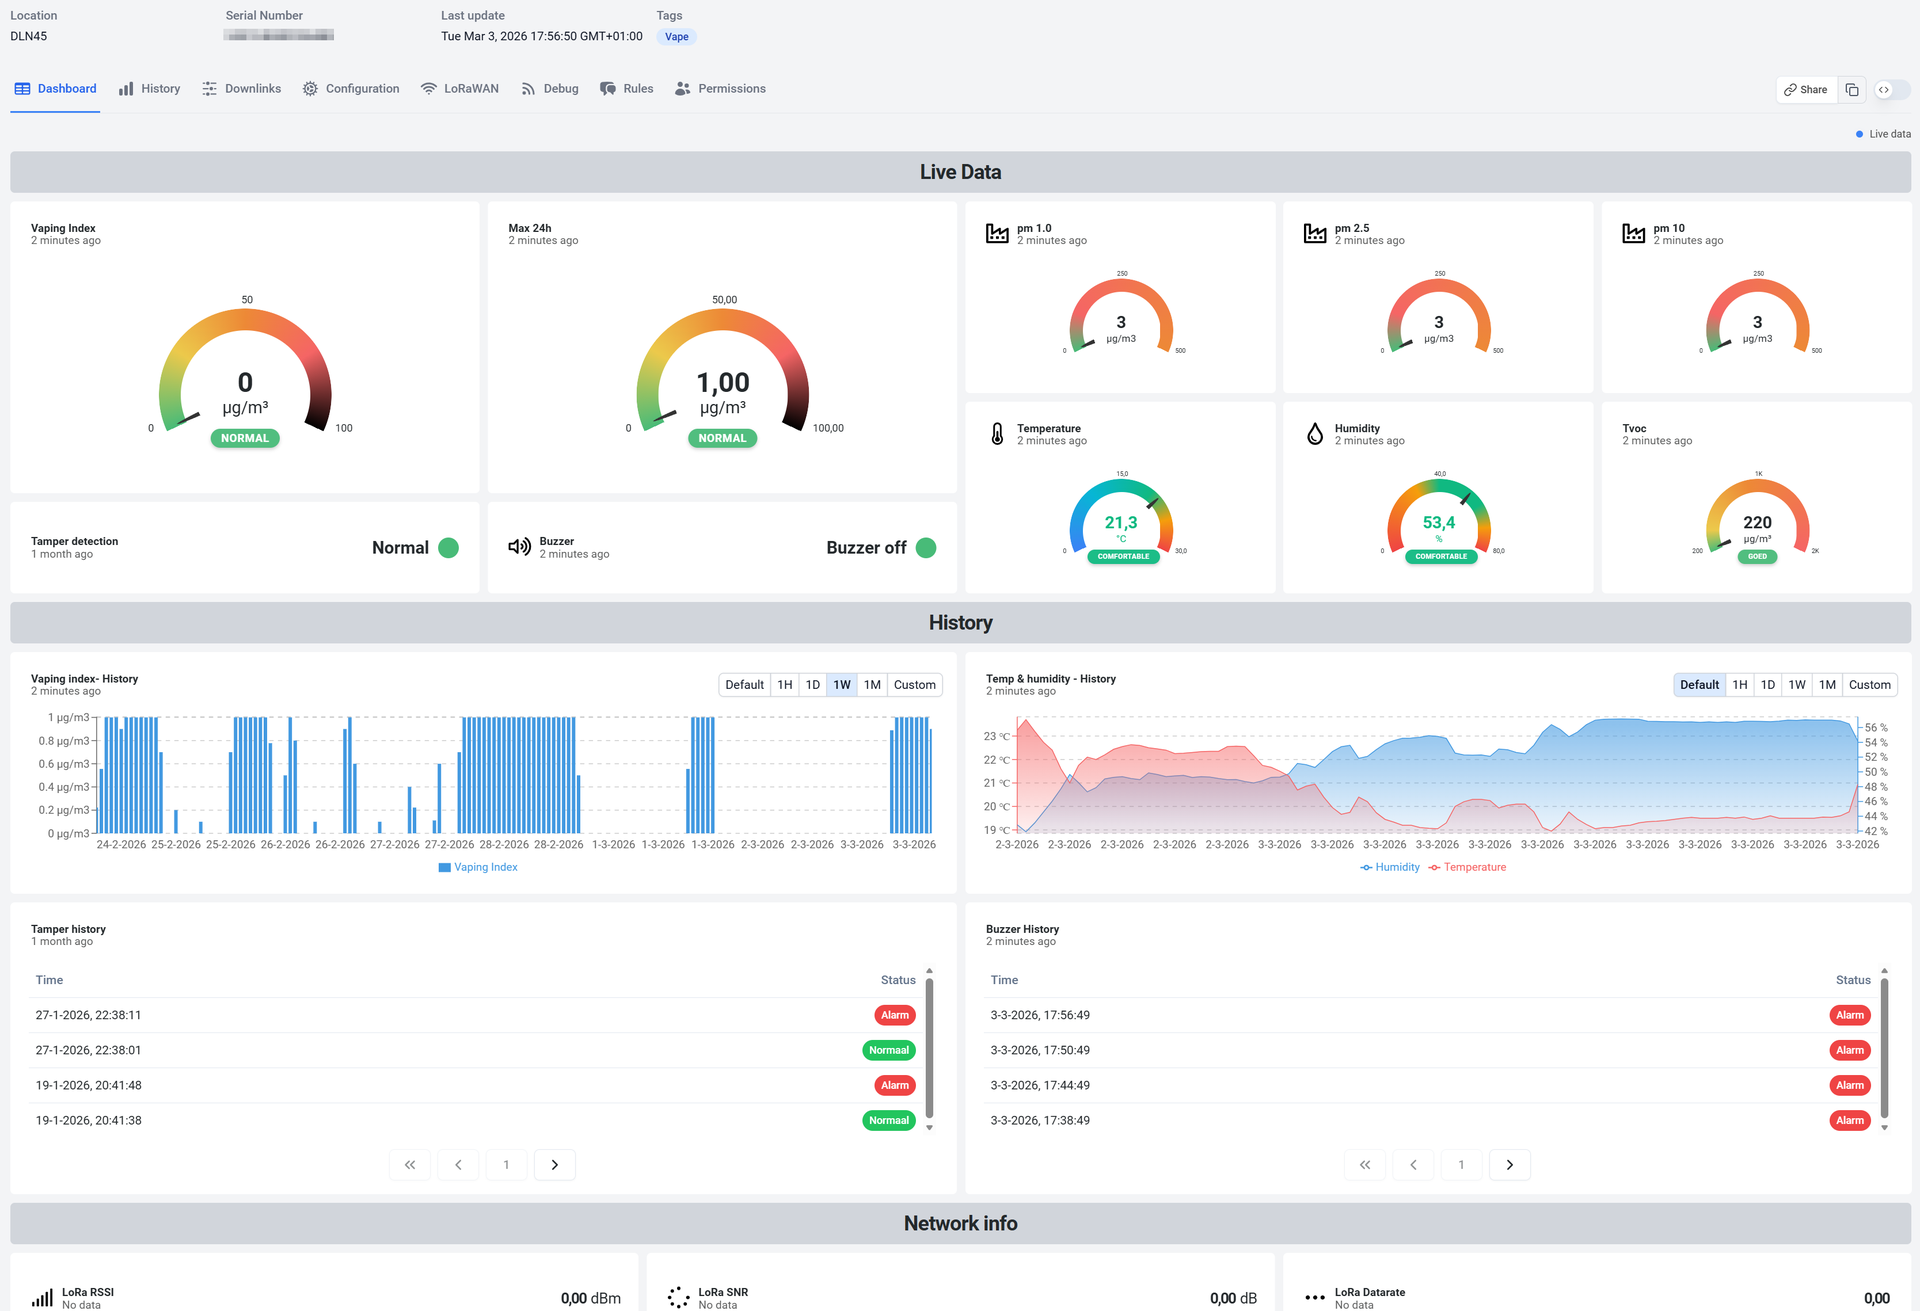Jump to first Buzzer History page
The width and height of the screenshot is (1920, 1311).
click(x=1365, y=1165)
